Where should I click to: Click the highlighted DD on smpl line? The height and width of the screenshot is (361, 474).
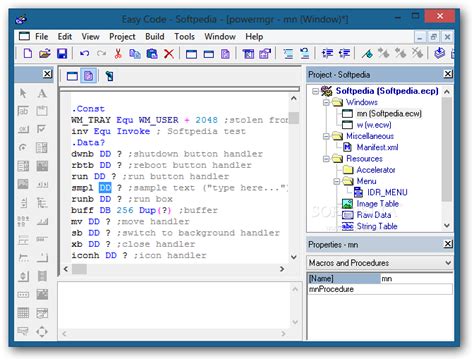tap(105, 188)
